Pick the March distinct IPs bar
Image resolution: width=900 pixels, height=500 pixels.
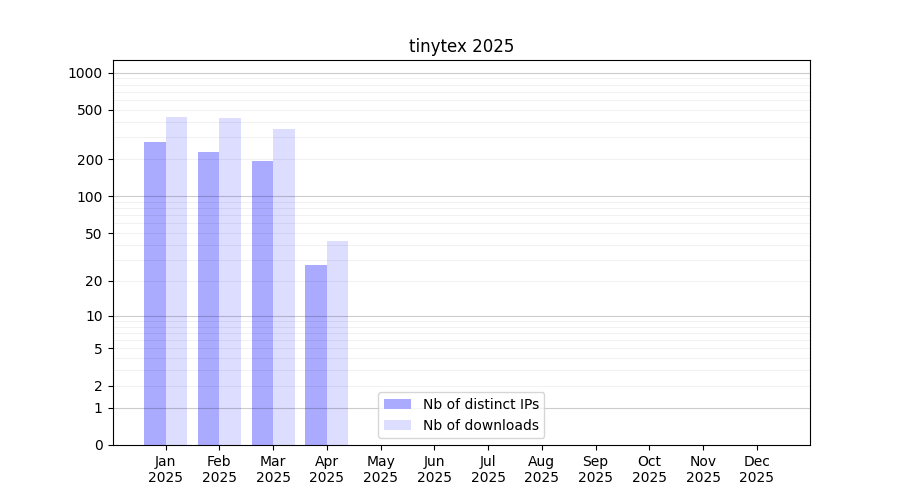point(262,303)
